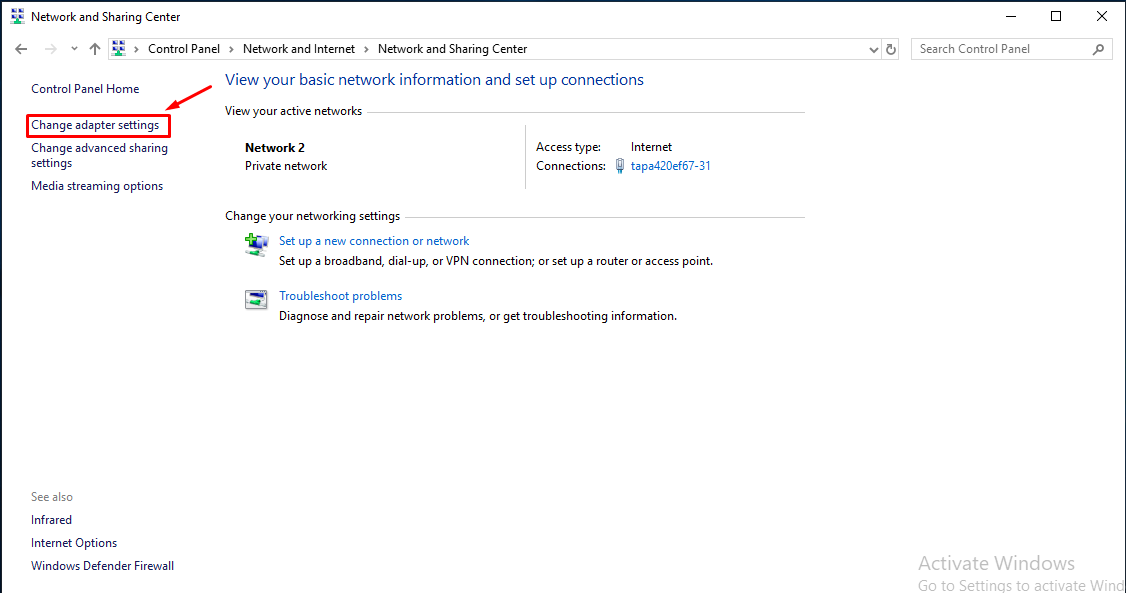Click the Forward navigation arrow
Screen dimensions: 1126x593
(50, 49)
